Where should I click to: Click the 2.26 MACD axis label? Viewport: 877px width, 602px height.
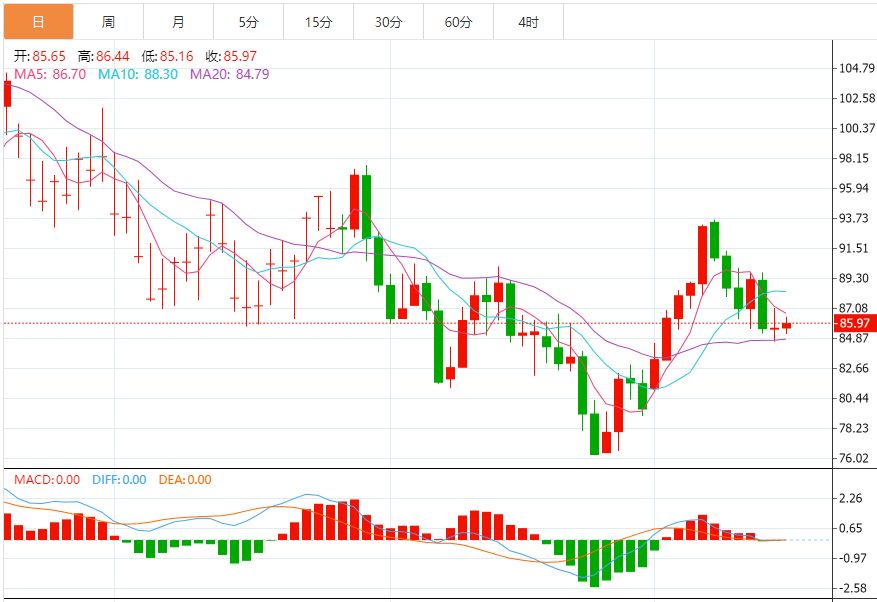point(851,498)
